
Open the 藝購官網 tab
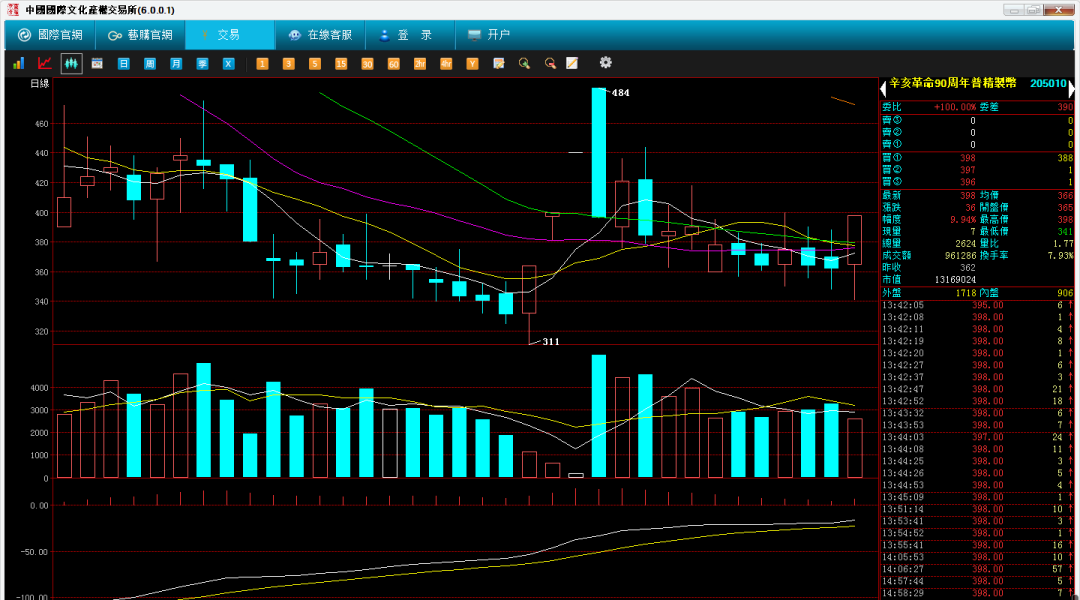click(140, 34)
